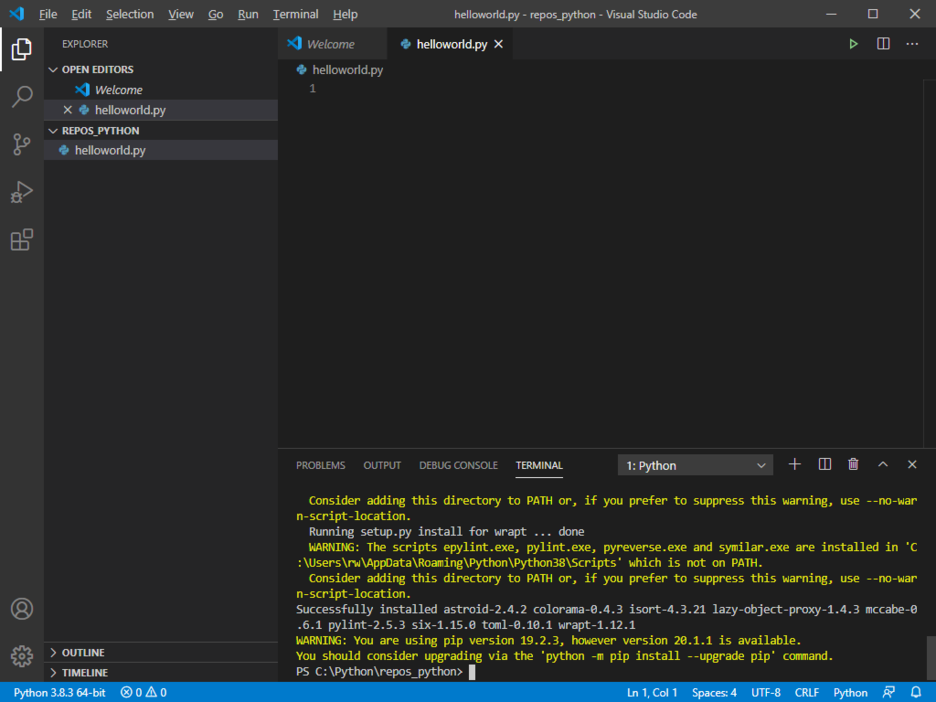Open the Selection menu
The image size is (936, 702).
[x=130, y=14]
